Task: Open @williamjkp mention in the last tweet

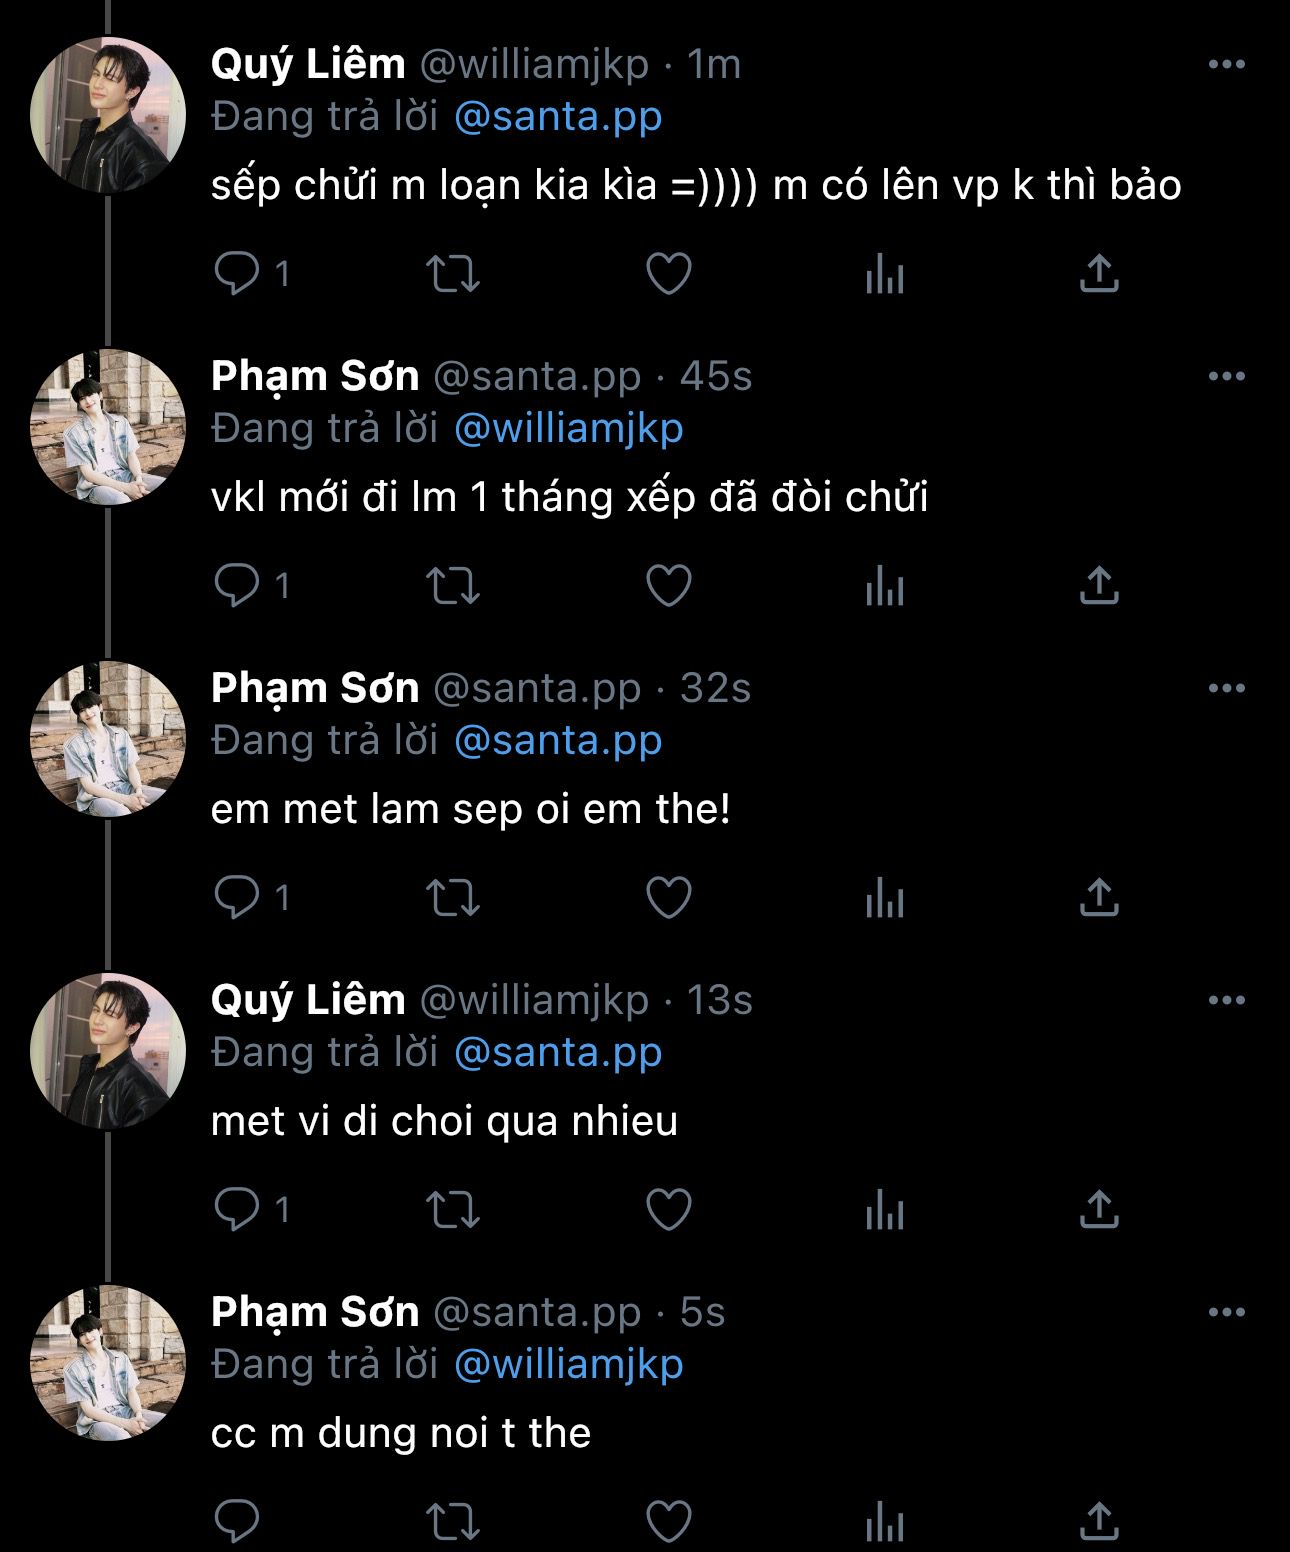Action: click(568, 1365)
